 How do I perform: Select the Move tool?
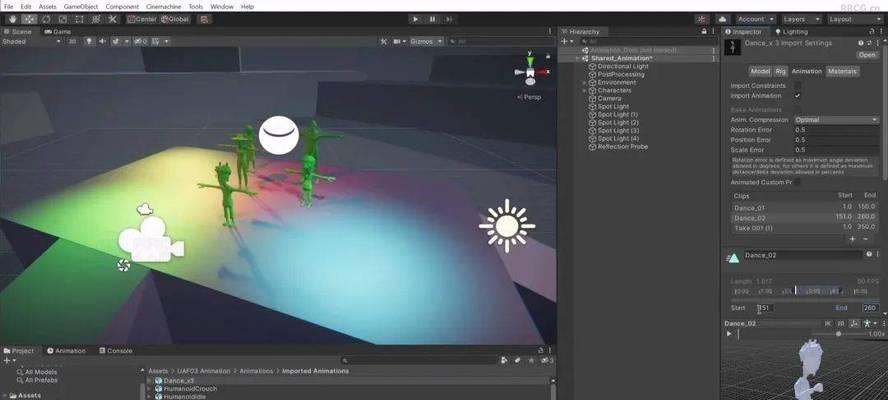[29, 19]
